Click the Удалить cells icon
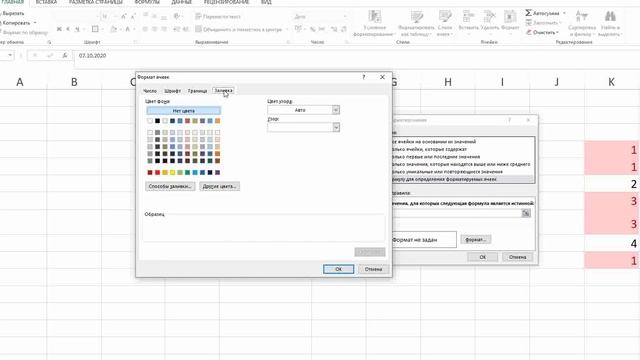Screen dimensions: 640x360 489,20
